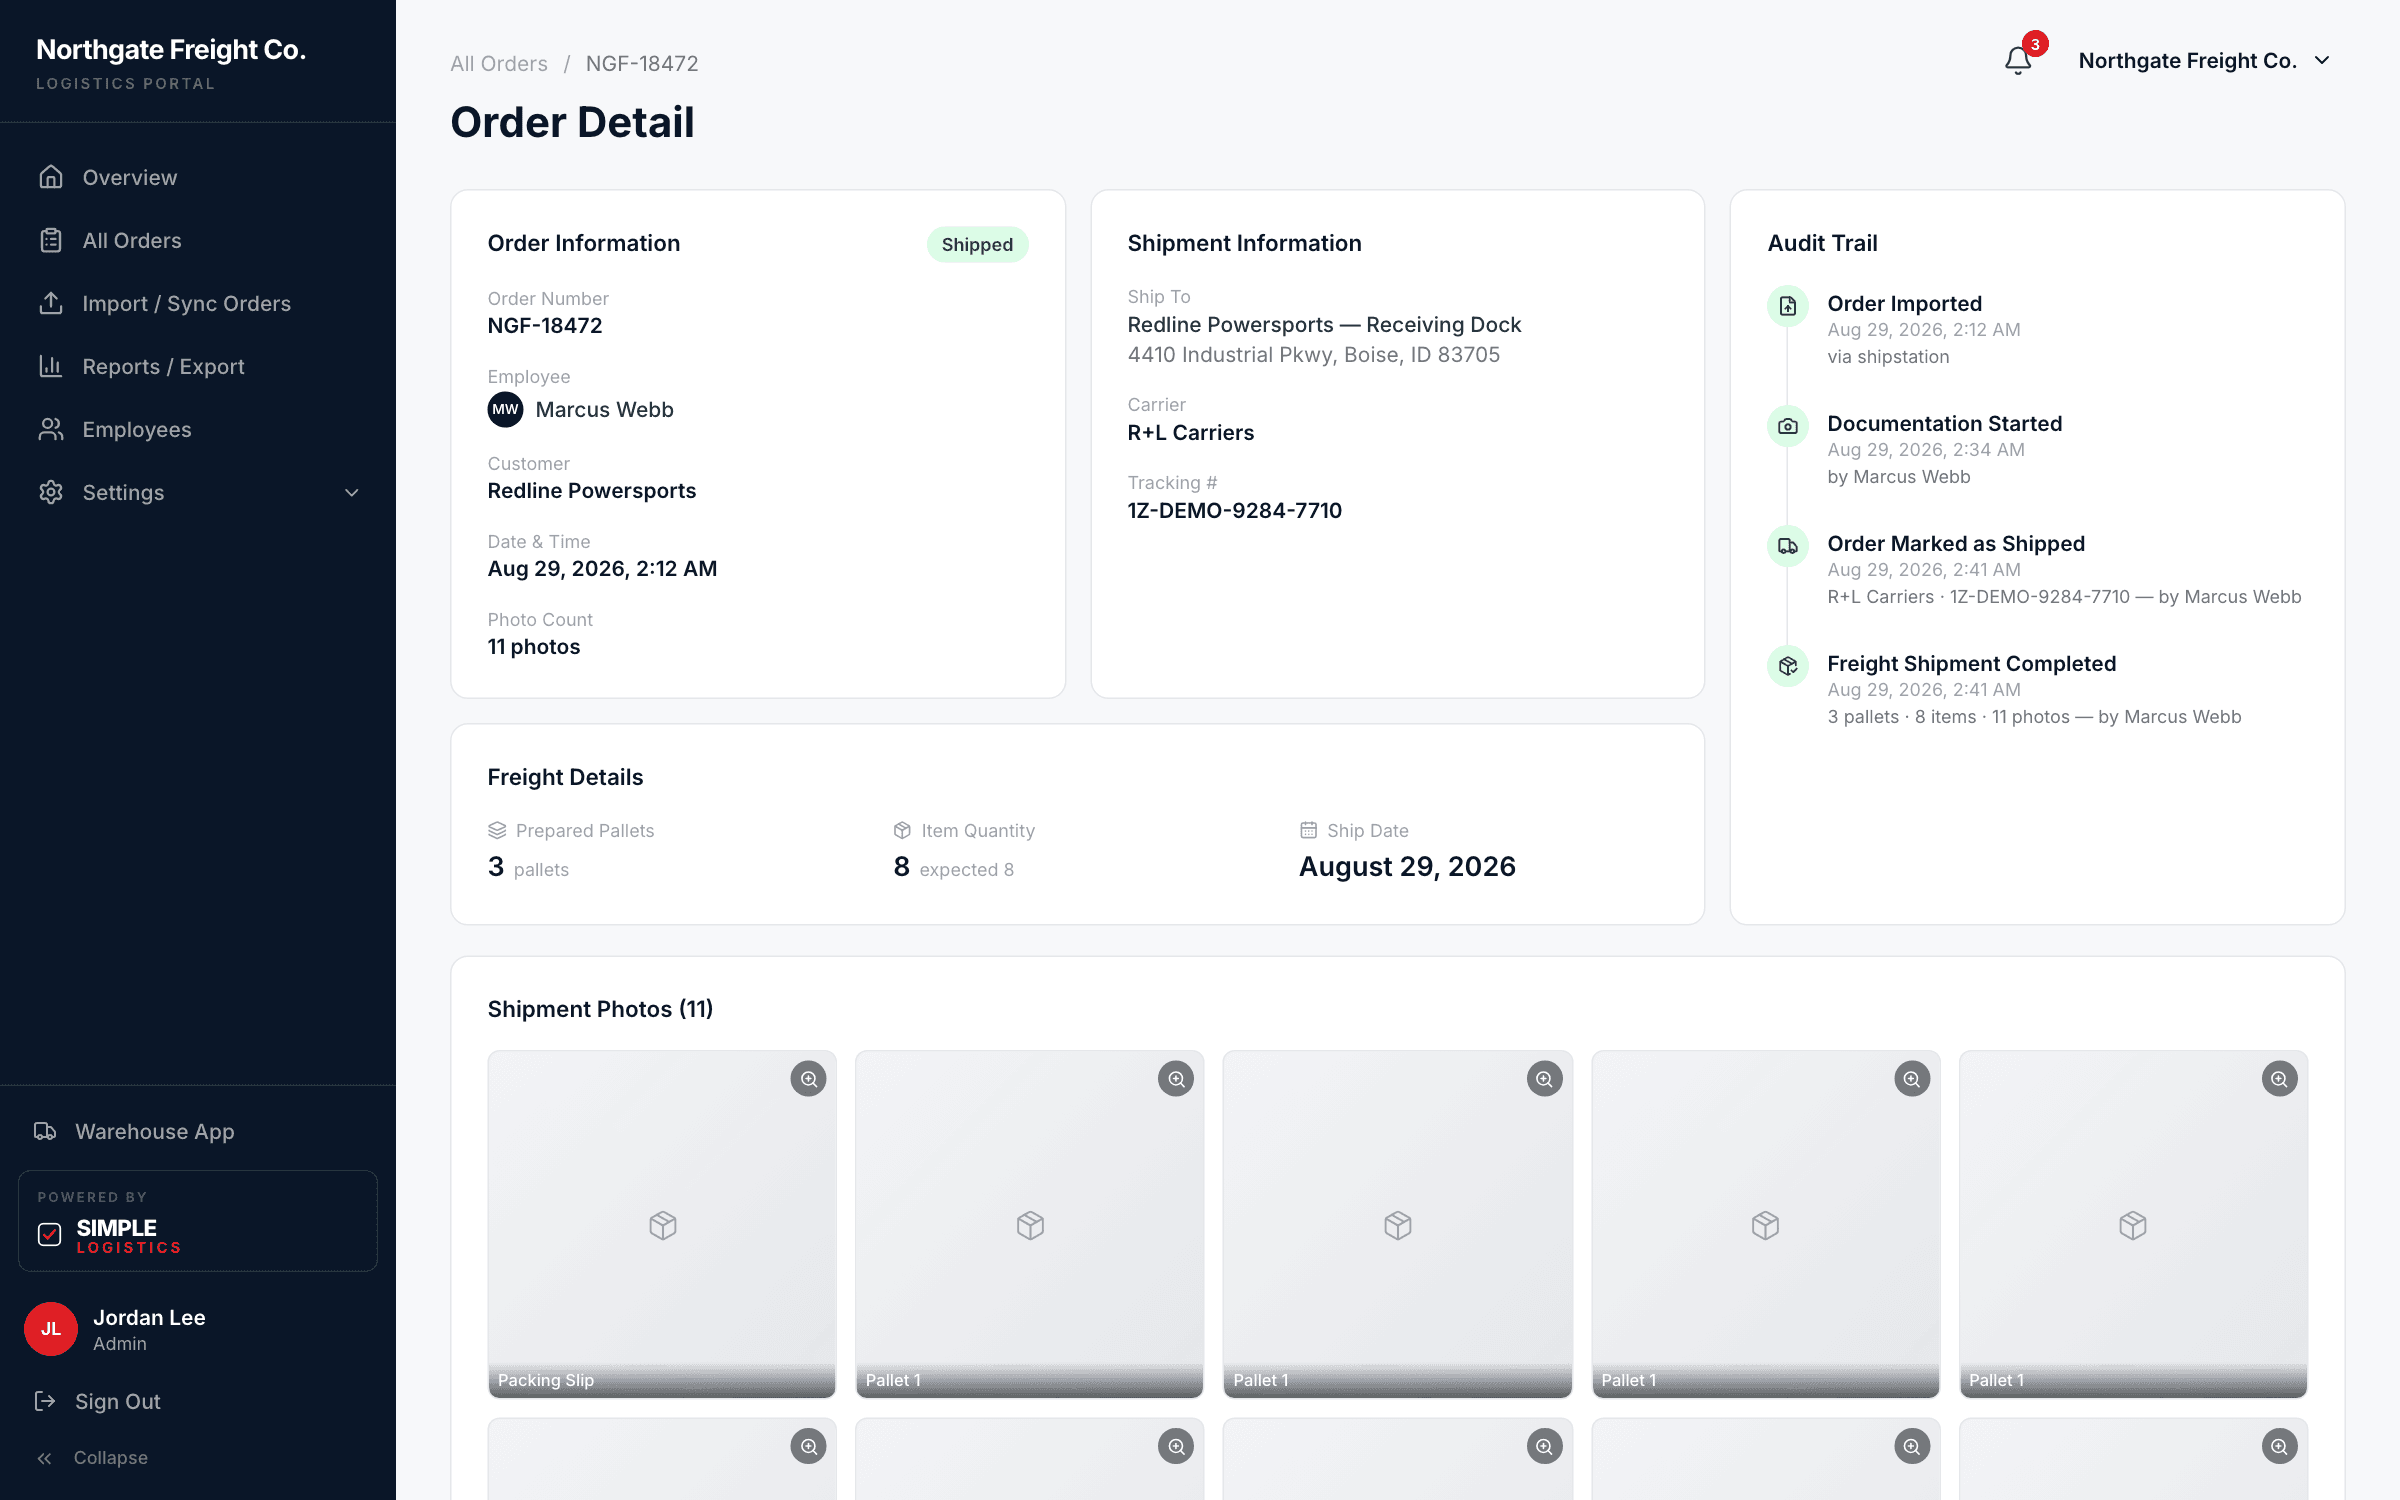Click the ship date August 29, 2026

(x=1407, y=866)
